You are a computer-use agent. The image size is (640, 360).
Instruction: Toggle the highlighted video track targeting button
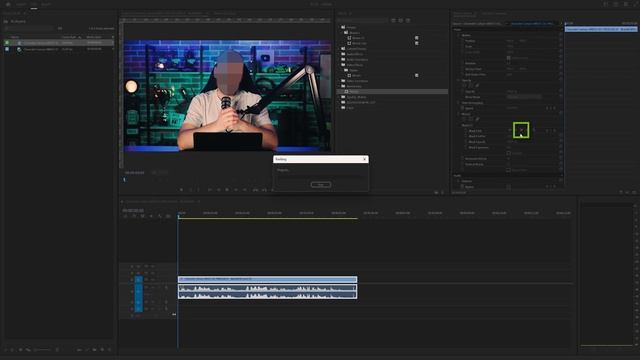[x=138, y=280]
